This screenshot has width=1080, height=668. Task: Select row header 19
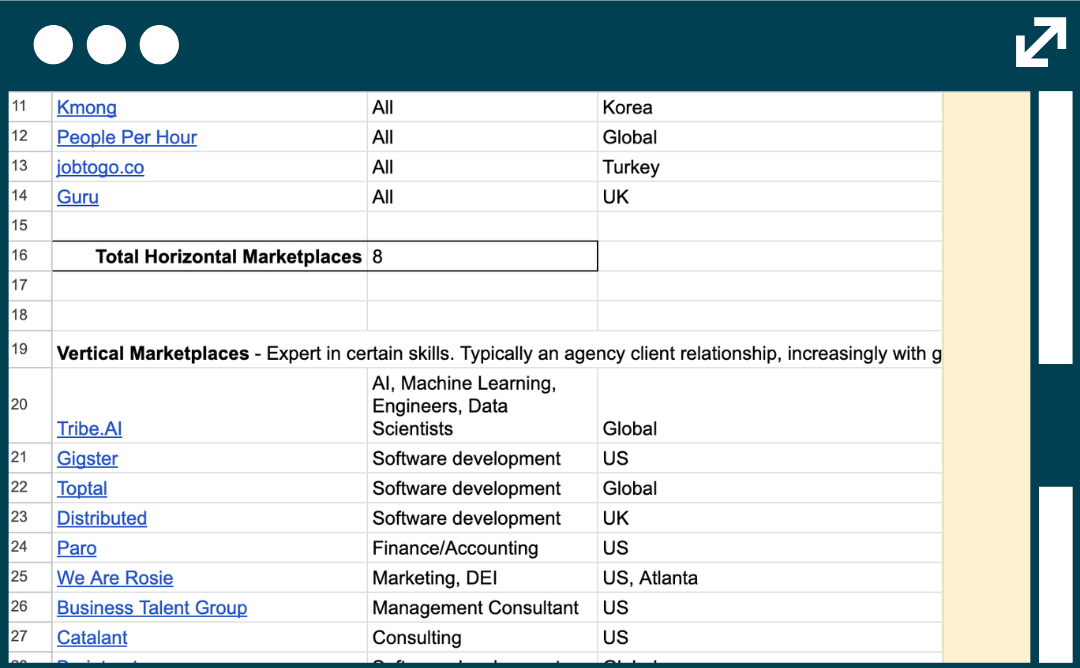click(30, 349)
